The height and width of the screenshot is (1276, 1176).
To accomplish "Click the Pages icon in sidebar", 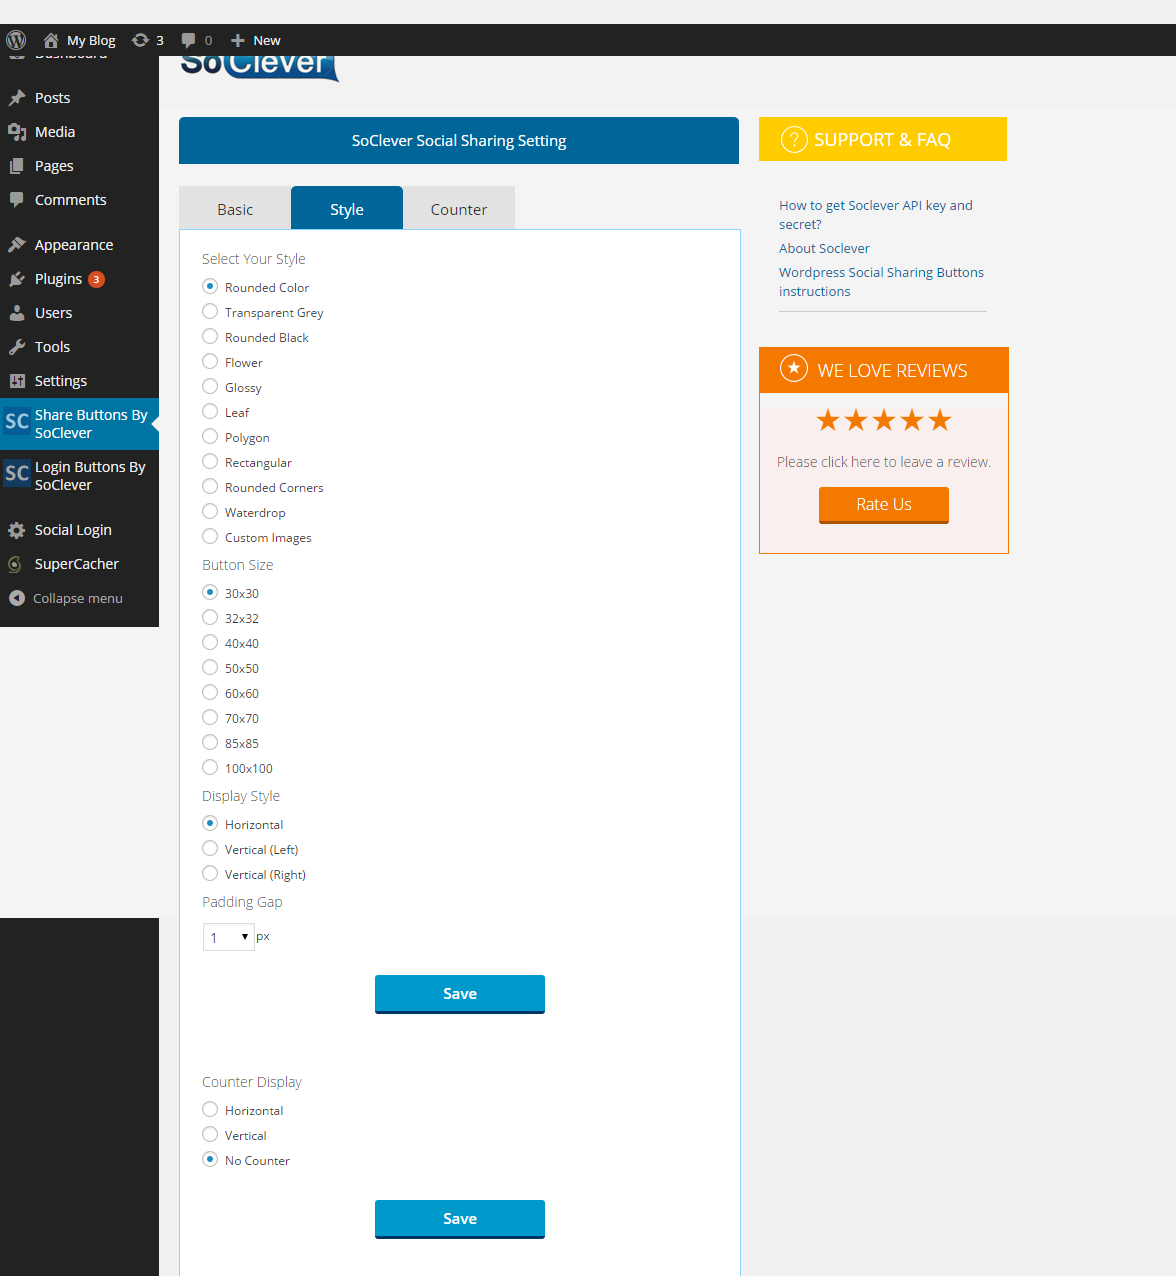I will 17,166.
